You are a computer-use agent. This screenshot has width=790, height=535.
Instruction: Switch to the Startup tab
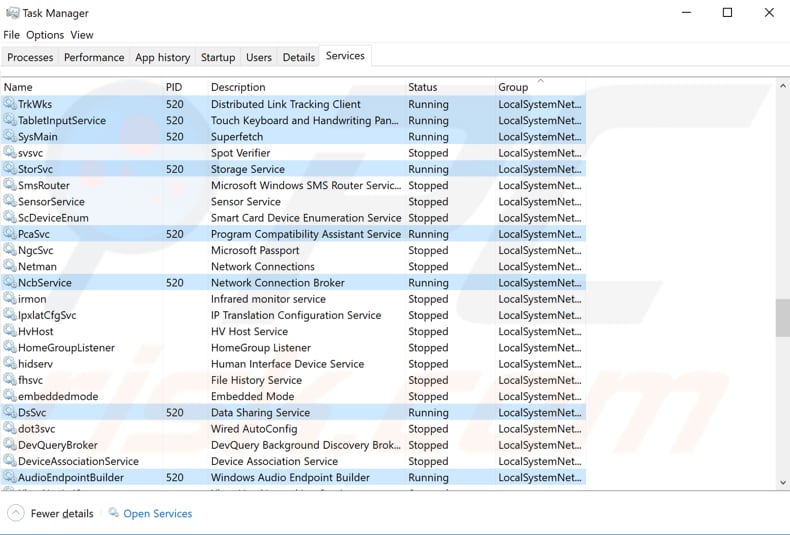click(217, 58)
